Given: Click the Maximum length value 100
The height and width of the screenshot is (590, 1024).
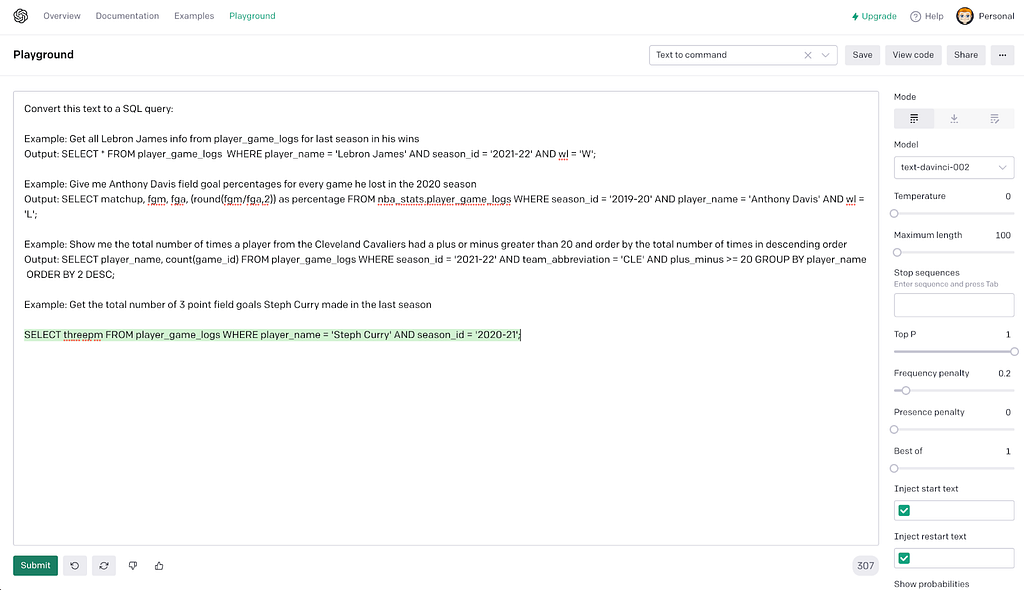Looking at the screenshot, I should 1003,235.
